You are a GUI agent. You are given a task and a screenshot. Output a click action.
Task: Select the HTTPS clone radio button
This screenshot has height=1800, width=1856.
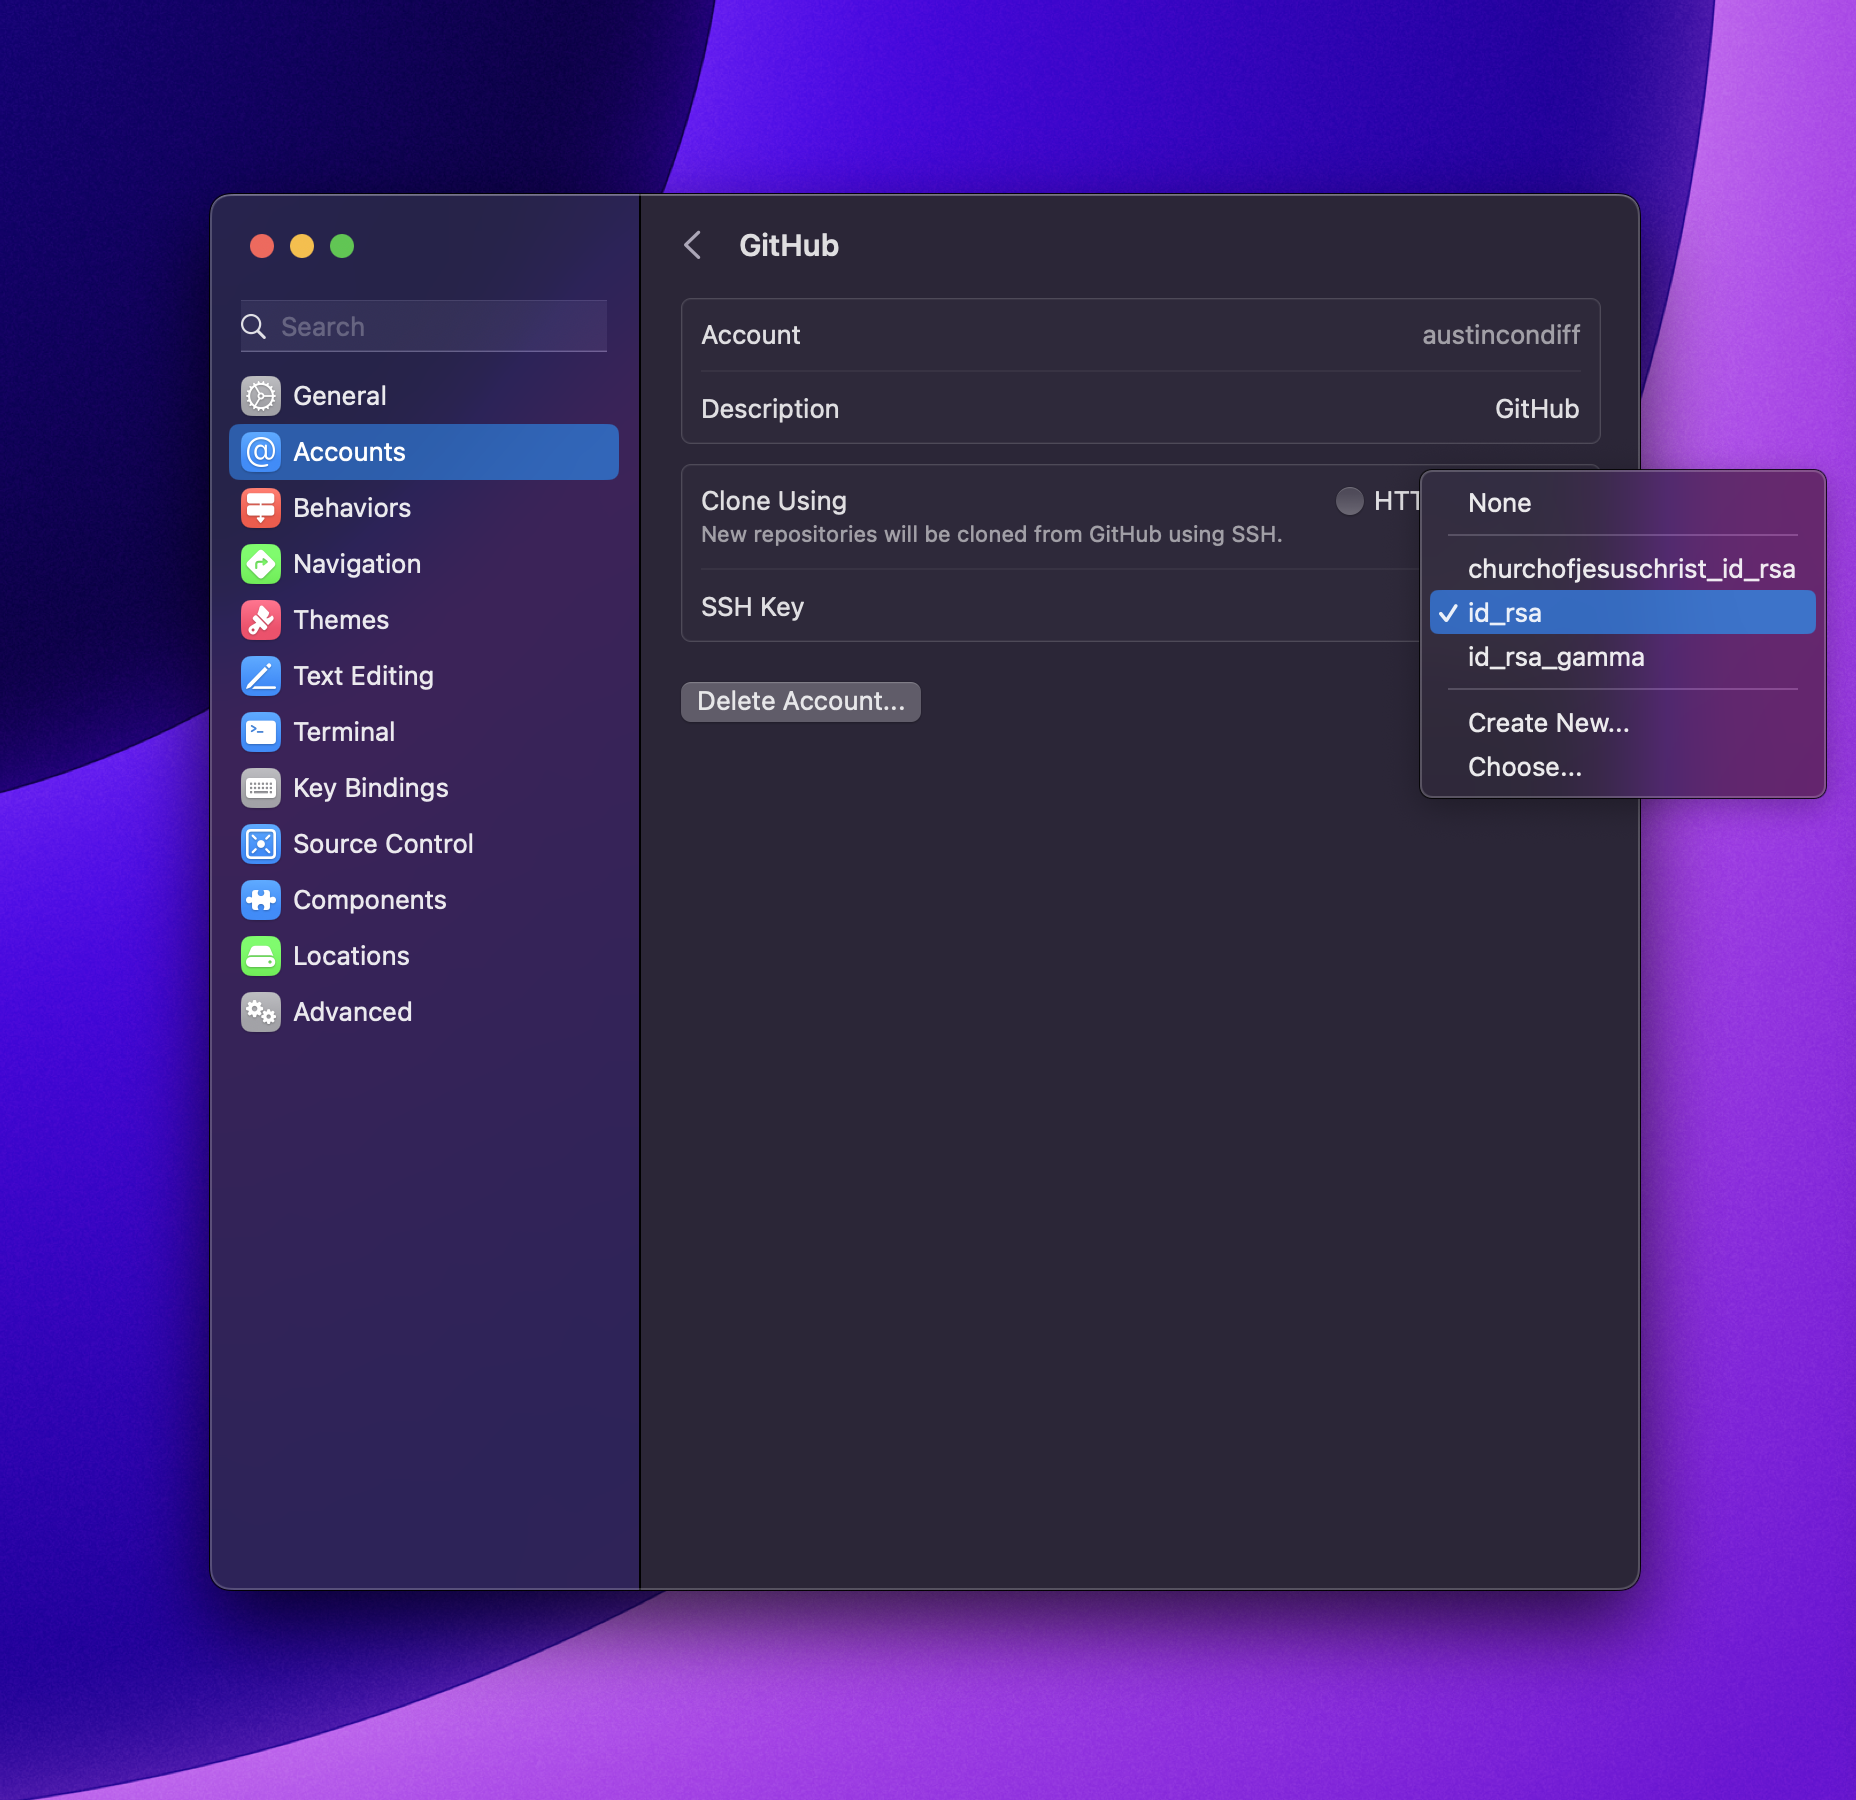[x=1350, y=501]
